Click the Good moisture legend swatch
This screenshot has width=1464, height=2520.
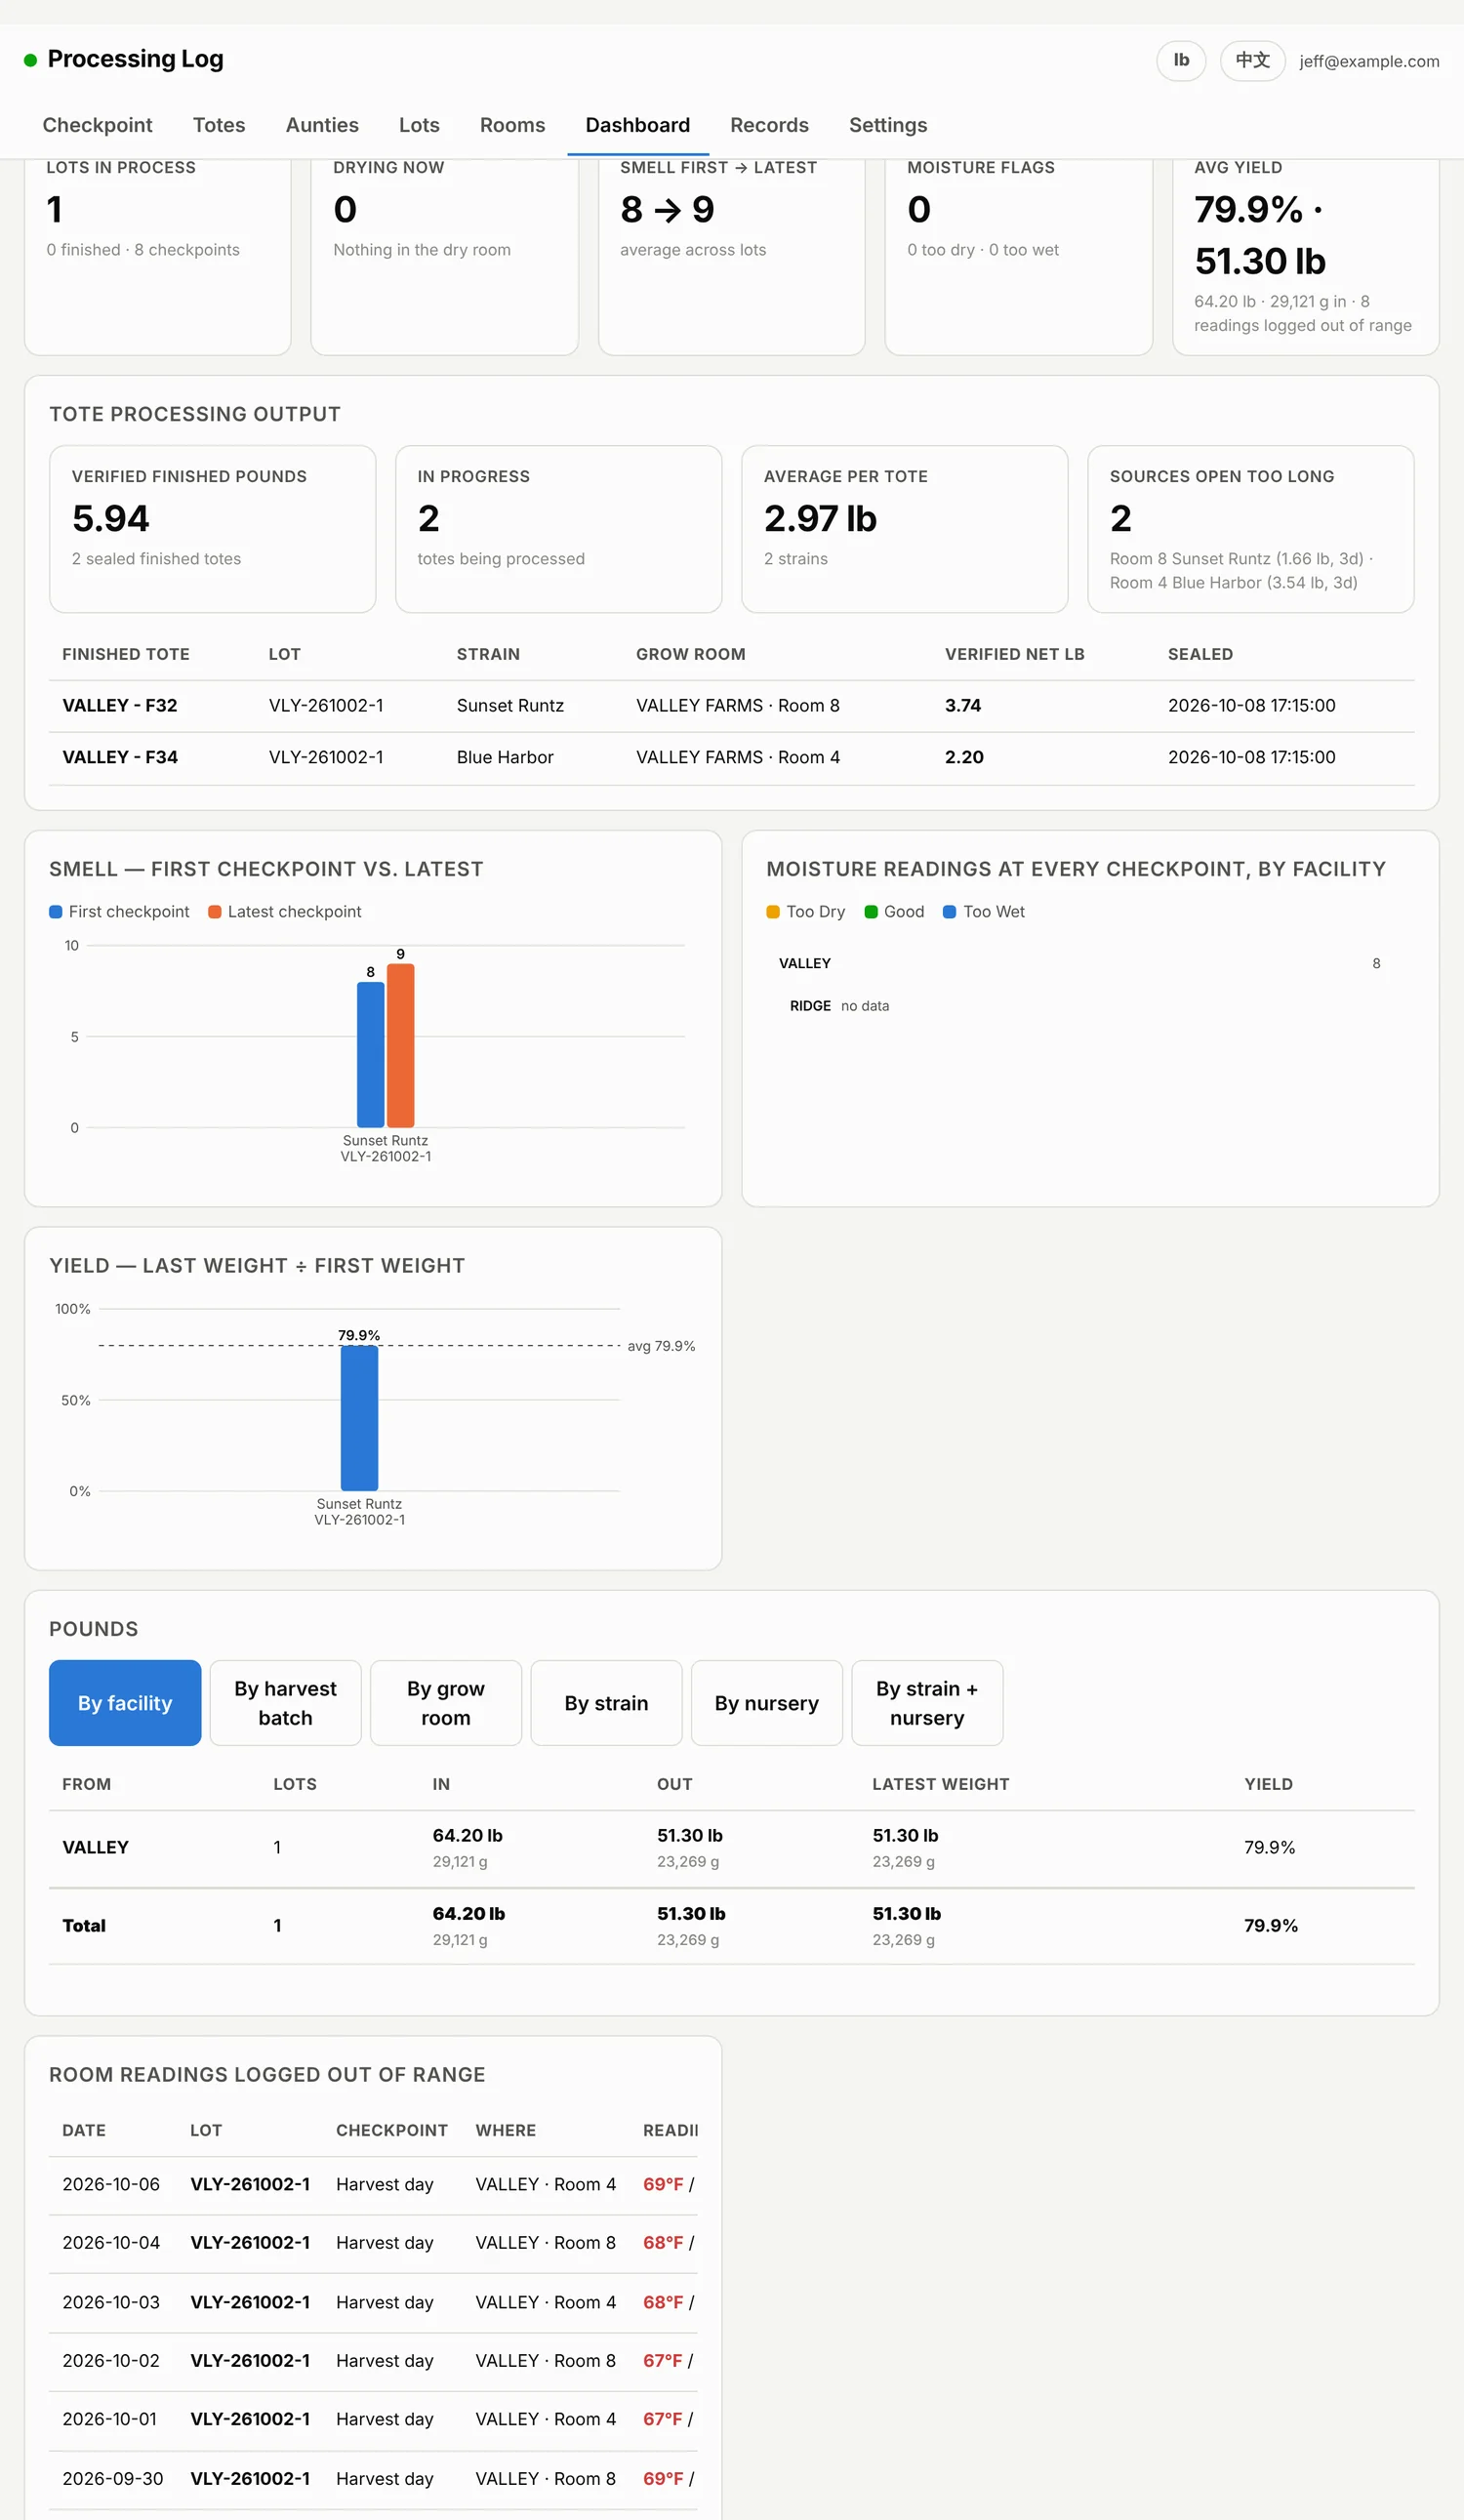871,912
